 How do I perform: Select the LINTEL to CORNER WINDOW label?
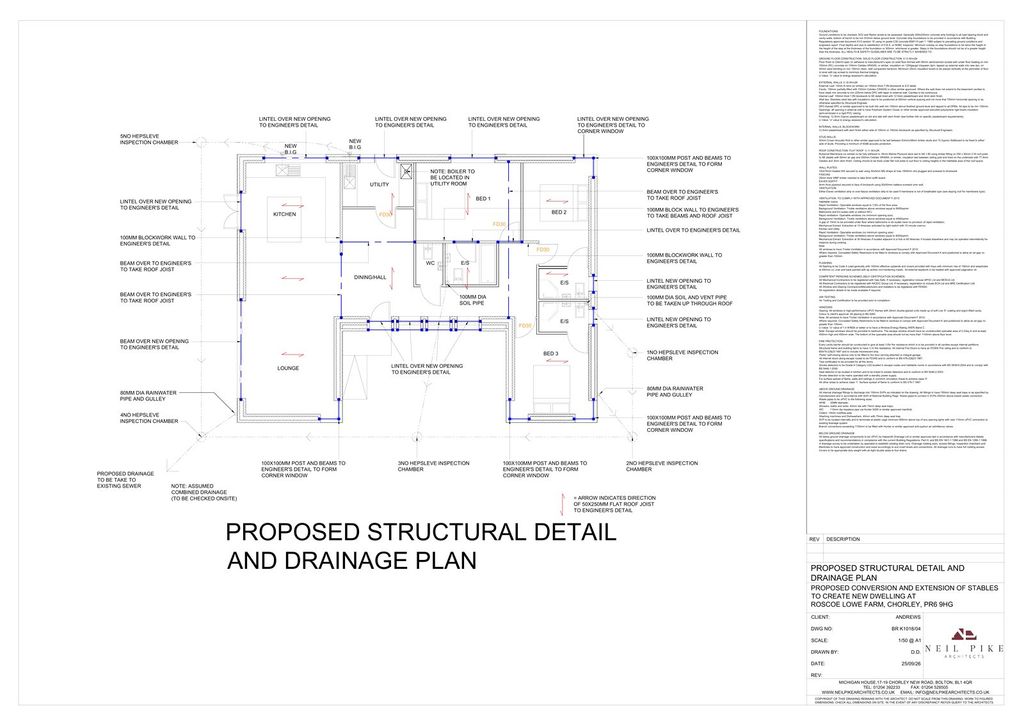tap(613, 125)
